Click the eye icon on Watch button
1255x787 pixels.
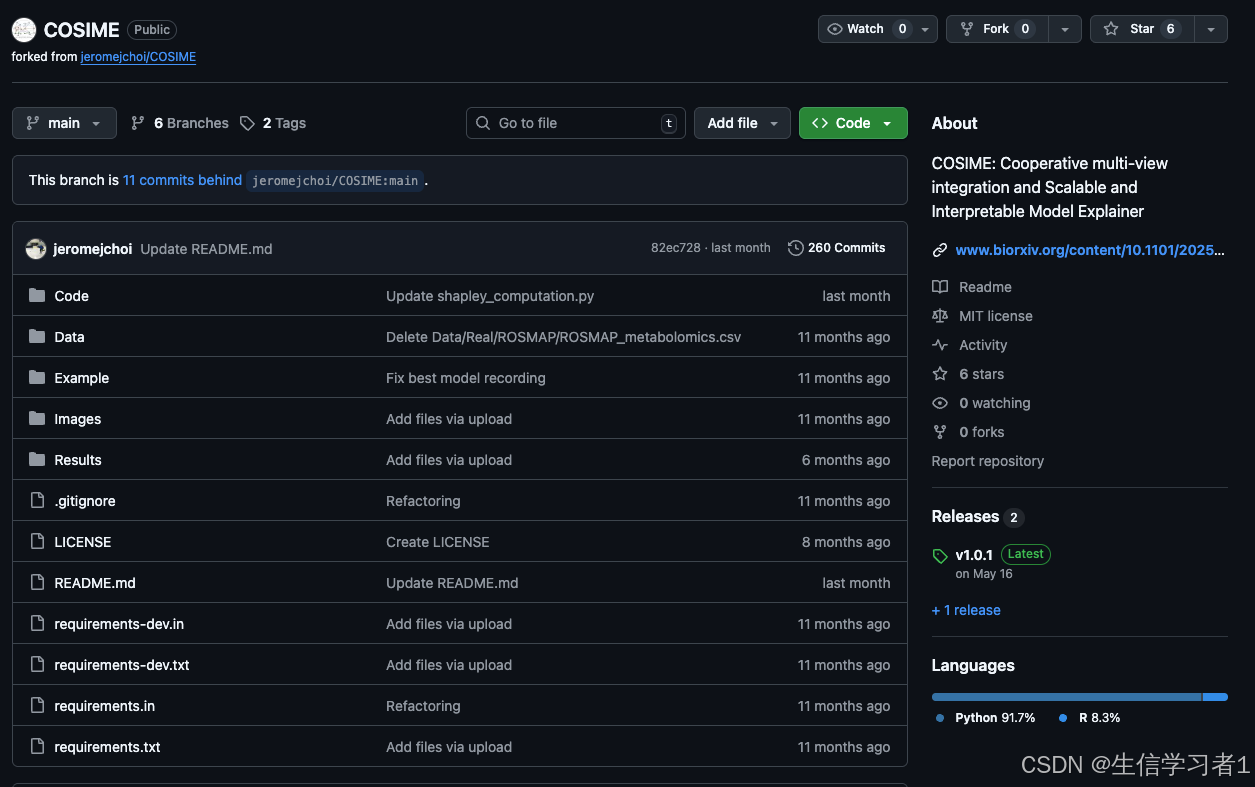click(x=835, y=29)
